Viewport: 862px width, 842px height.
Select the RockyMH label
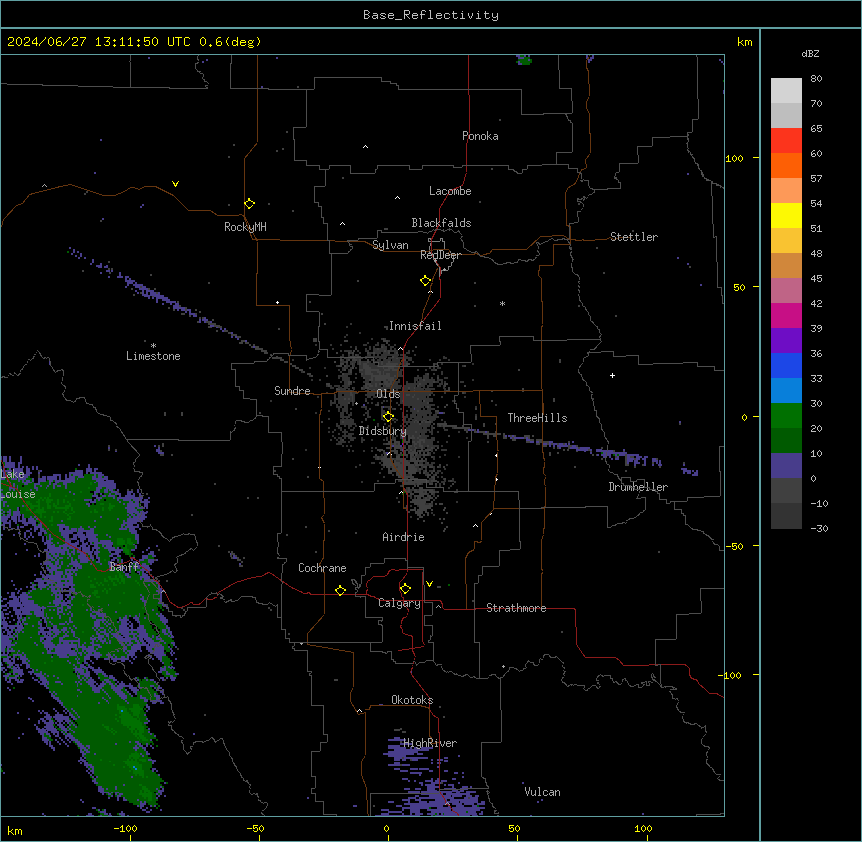[x=245, y=227]
